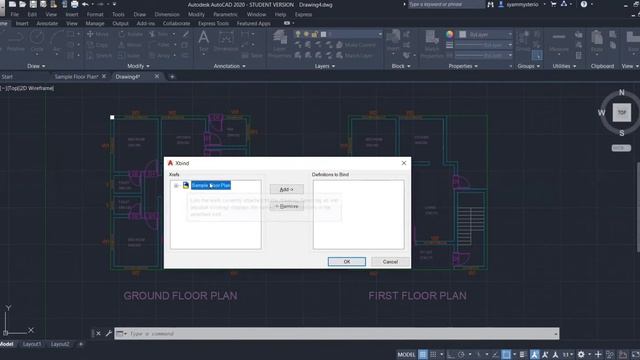Open the Format menu
Image resolution: width=640 pixels, height=360 pixels.
(x=95, y=14)
